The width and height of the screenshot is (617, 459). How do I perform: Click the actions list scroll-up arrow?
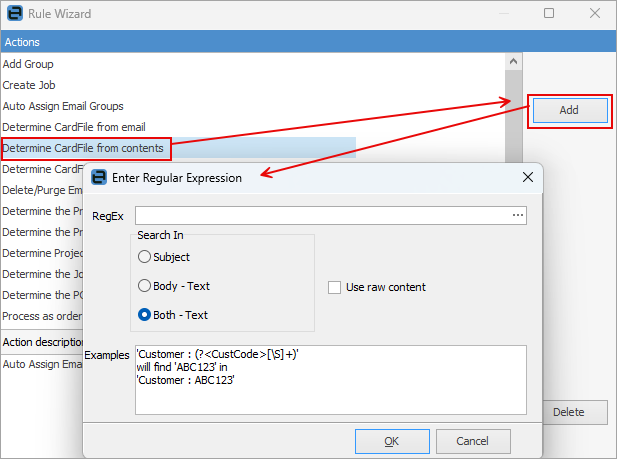[513, 61]
